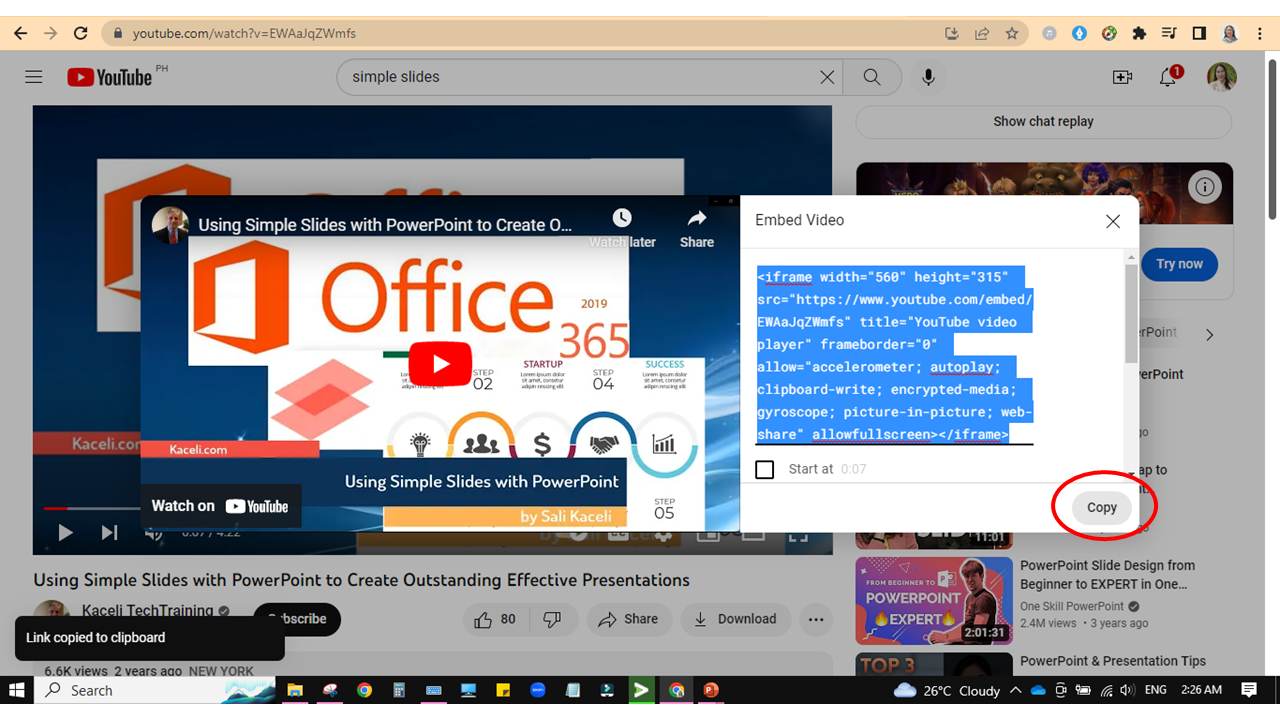Like the video (80 likes)
The height and width of the screenshot is (720, 1280).
coord(496,619)
